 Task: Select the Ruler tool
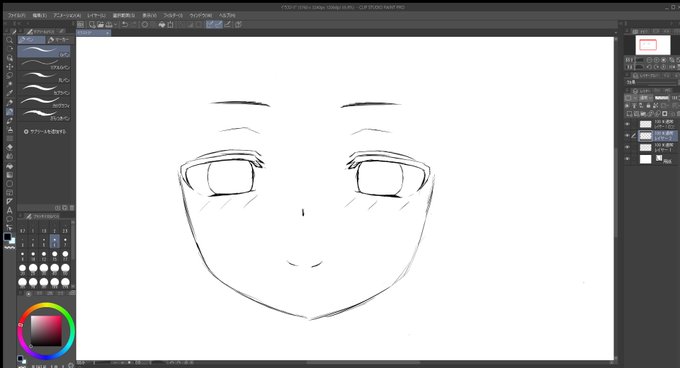coord(10,202)
